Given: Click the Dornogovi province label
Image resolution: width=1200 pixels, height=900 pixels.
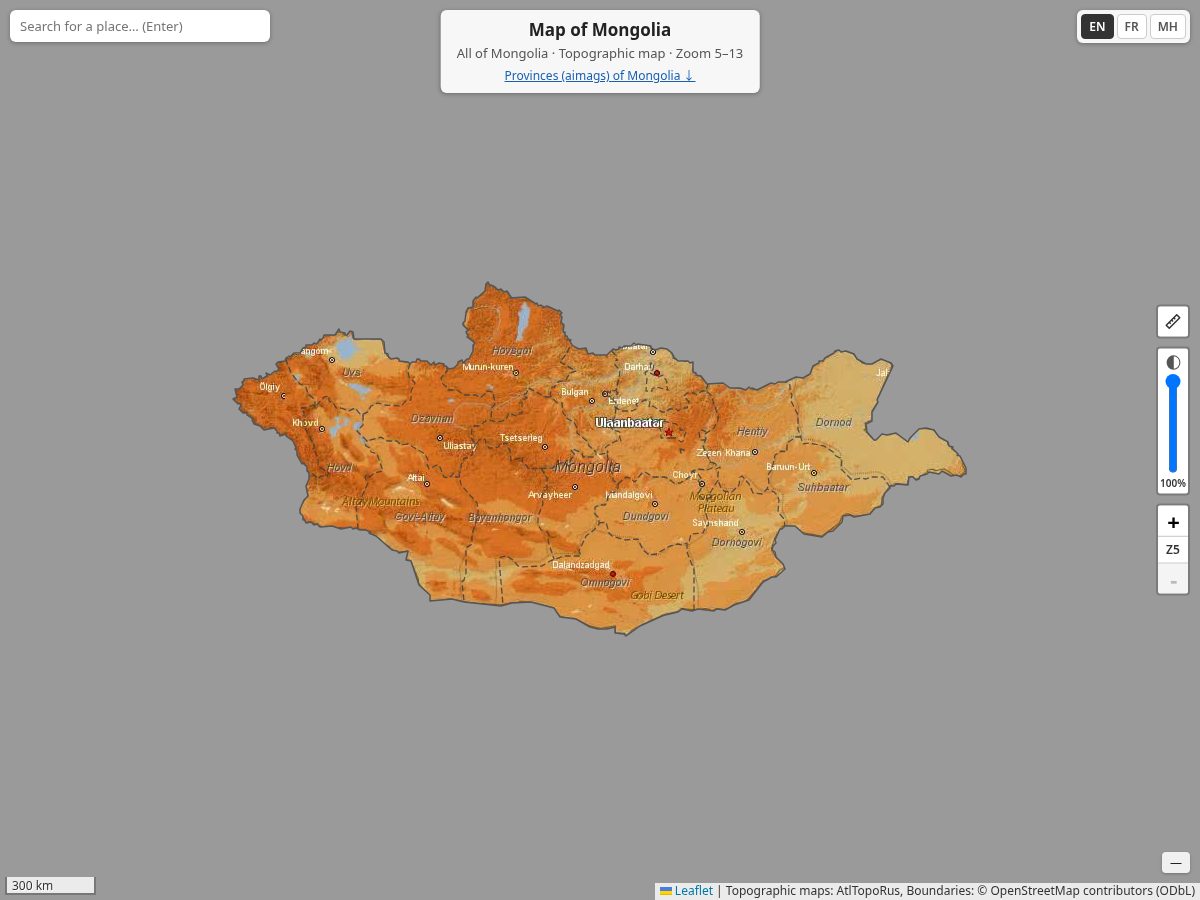Looking at the screenshot, I should click(x=737, y=542).
